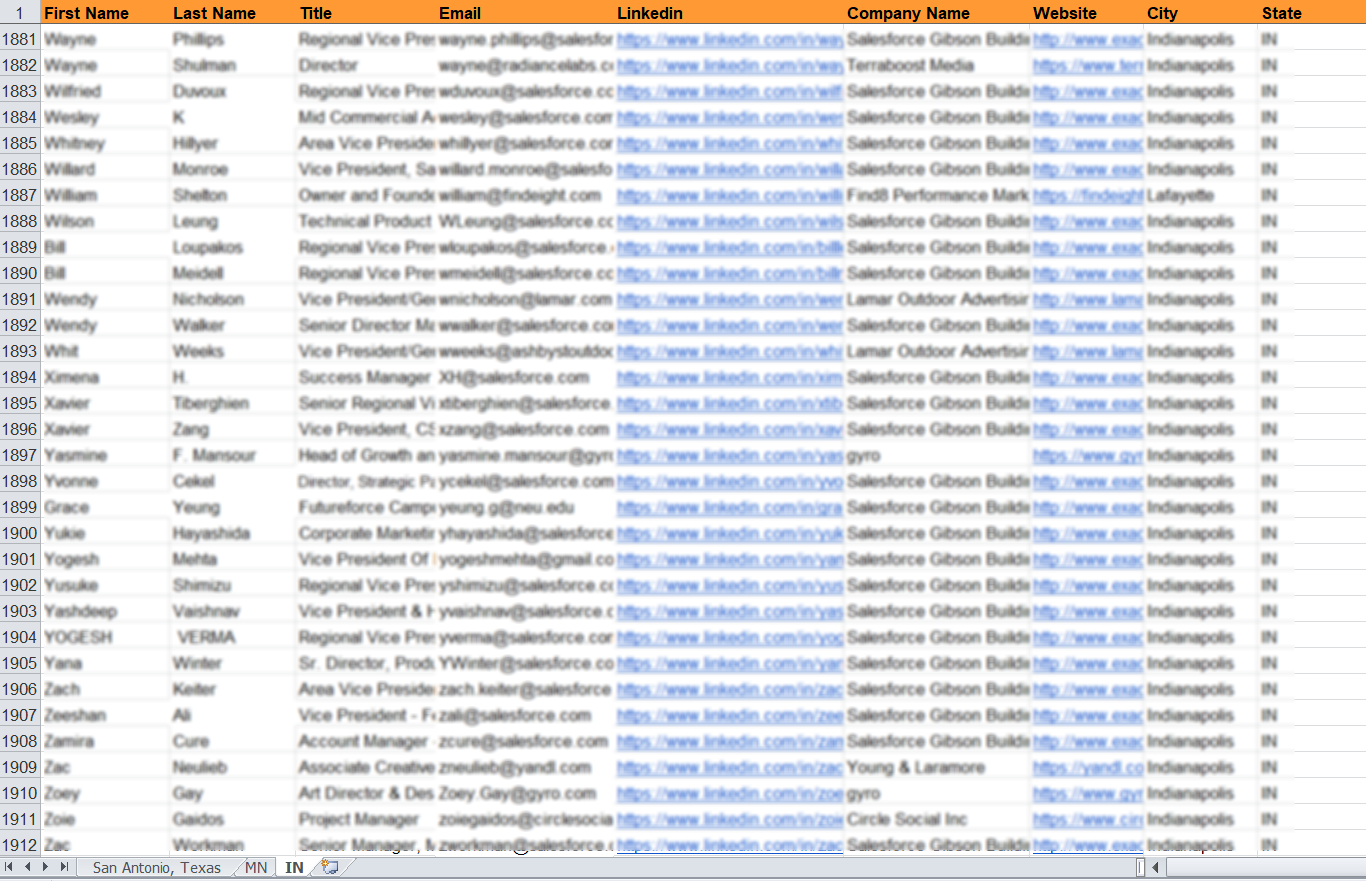Viewport: 1366px width, 881px height.
Task: Select the last name "VERMA"
Action: coord(206,637)
